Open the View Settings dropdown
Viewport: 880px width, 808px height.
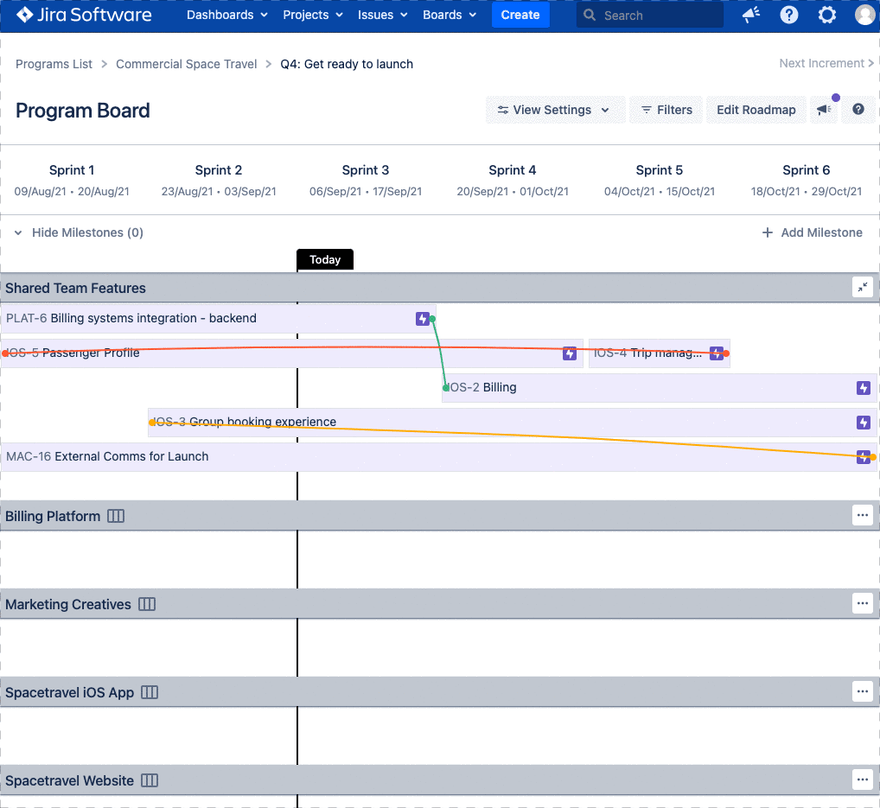554,110
